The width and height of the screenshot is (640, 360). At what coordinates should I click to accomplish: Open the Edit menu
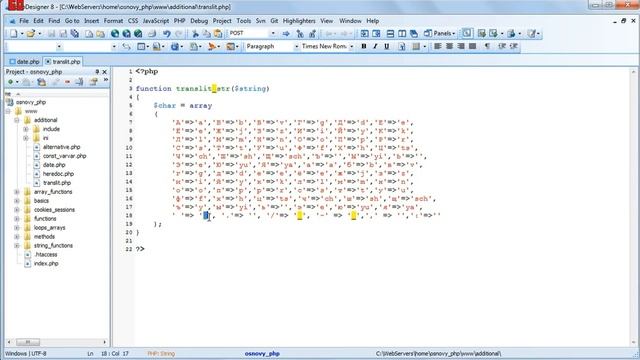coord(38,21)
